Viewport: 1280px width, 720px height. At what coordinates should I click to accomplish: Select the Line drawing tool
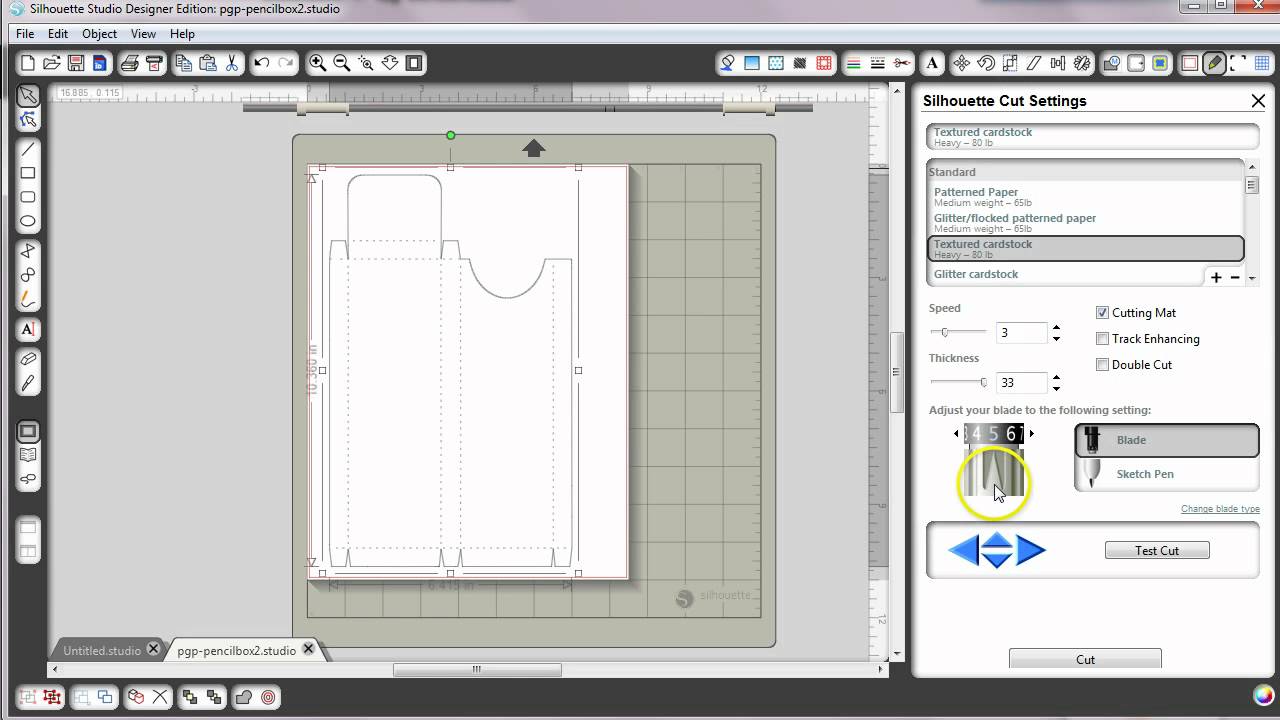click(28, 149)
